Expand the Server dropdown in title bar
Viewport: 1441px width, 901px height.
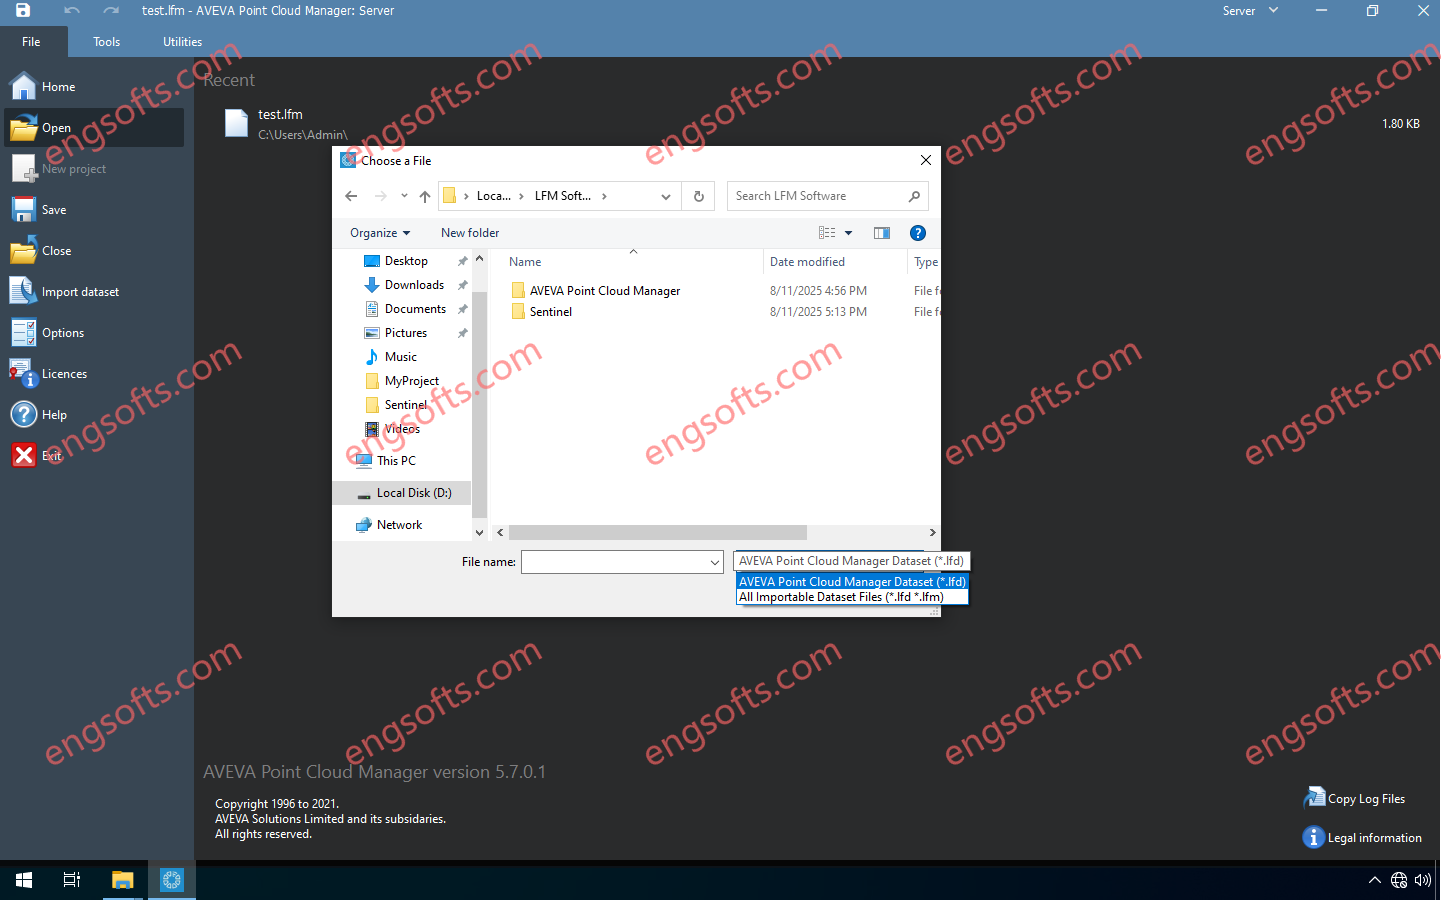click(1274, 11)
